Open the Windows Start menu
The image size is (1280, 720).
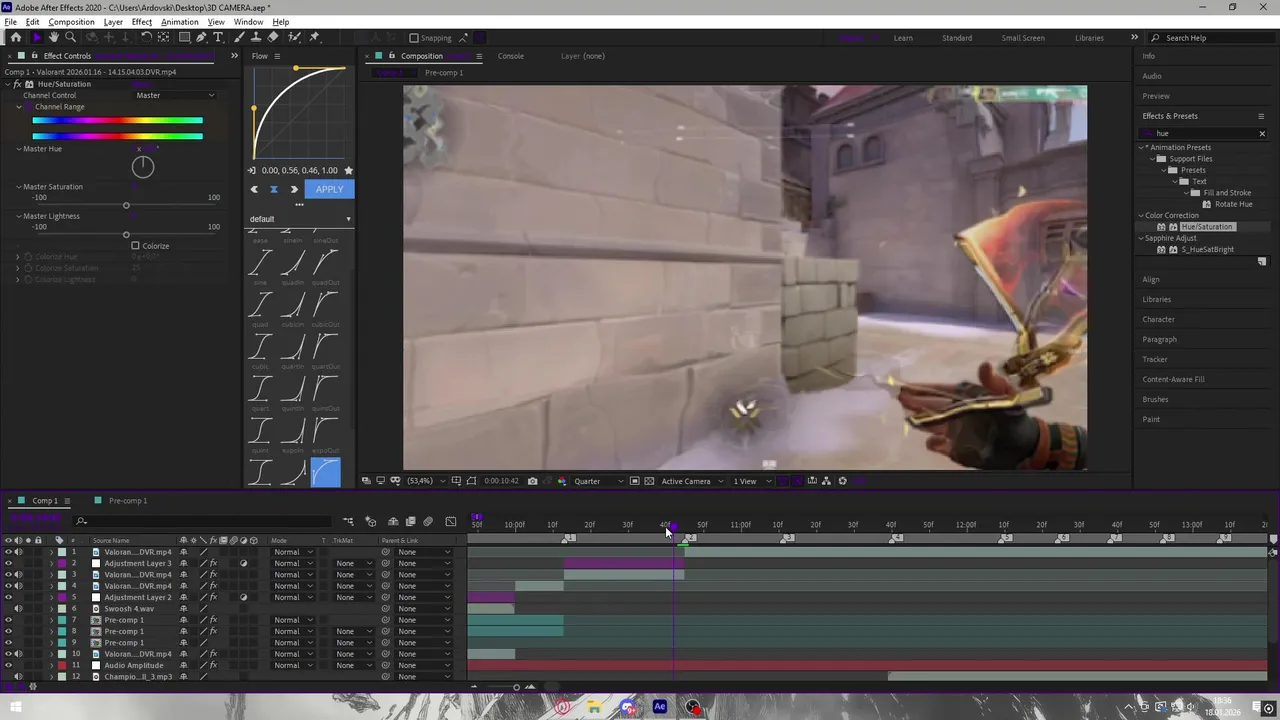tap(16, 707)
